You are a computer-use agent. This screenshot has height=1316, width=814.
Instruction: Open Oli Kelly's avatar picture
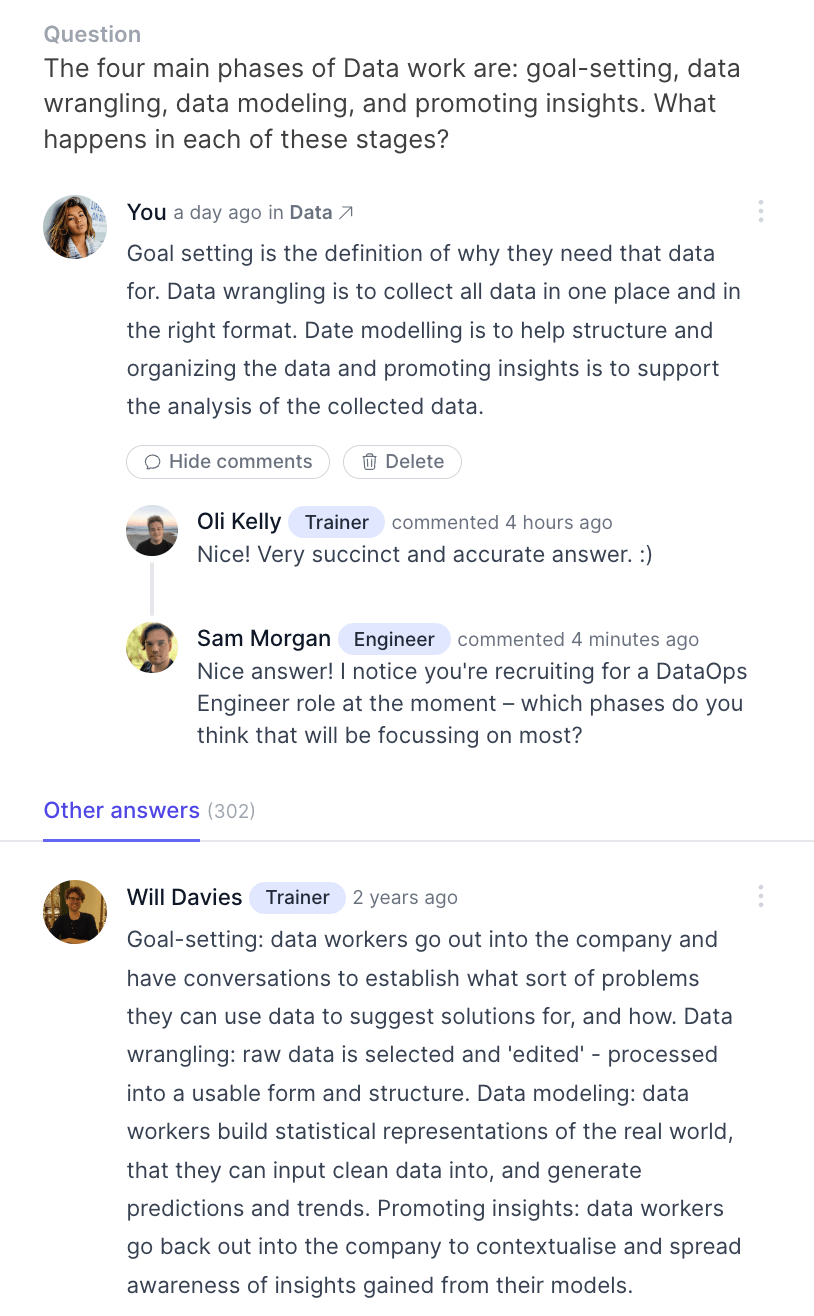152,530
